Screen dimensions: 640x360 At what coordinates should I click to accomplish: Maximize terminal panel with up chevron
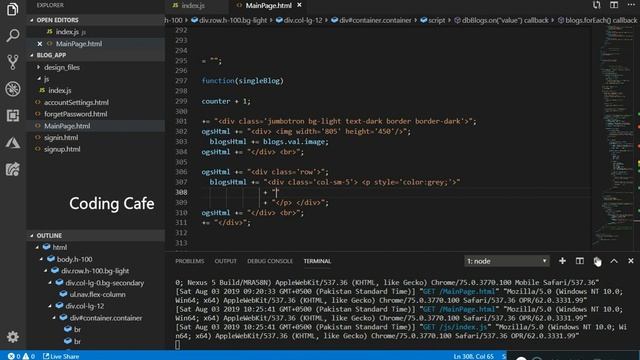coord(614,261)
